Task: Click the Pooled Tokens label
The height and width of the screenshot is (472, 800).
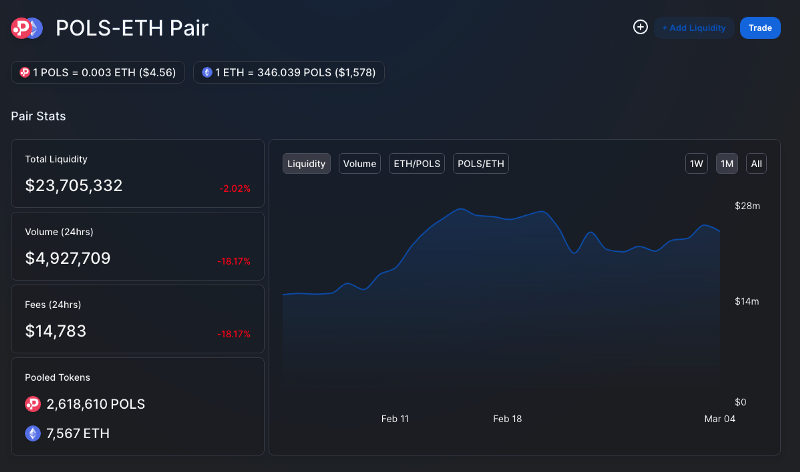Action: (58, 378)
